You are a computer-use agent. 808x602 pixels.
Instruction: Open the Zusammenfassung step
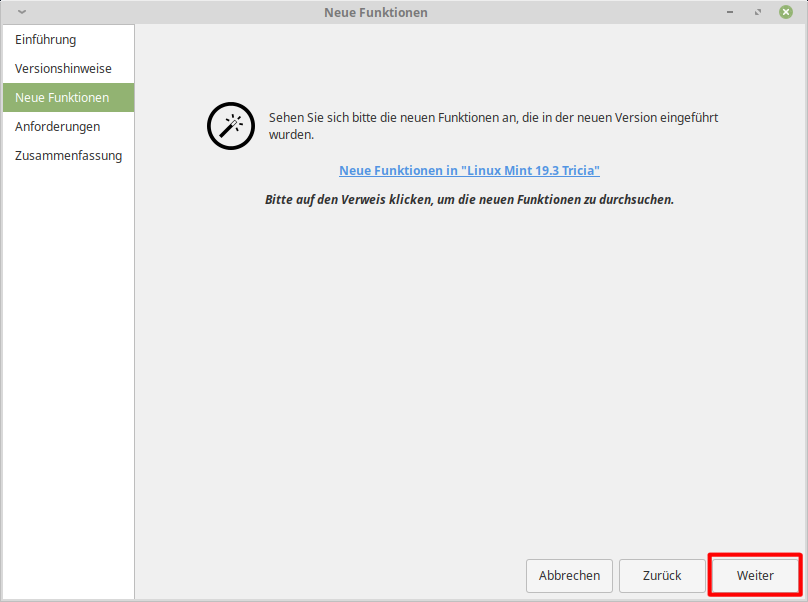[68, 156]
